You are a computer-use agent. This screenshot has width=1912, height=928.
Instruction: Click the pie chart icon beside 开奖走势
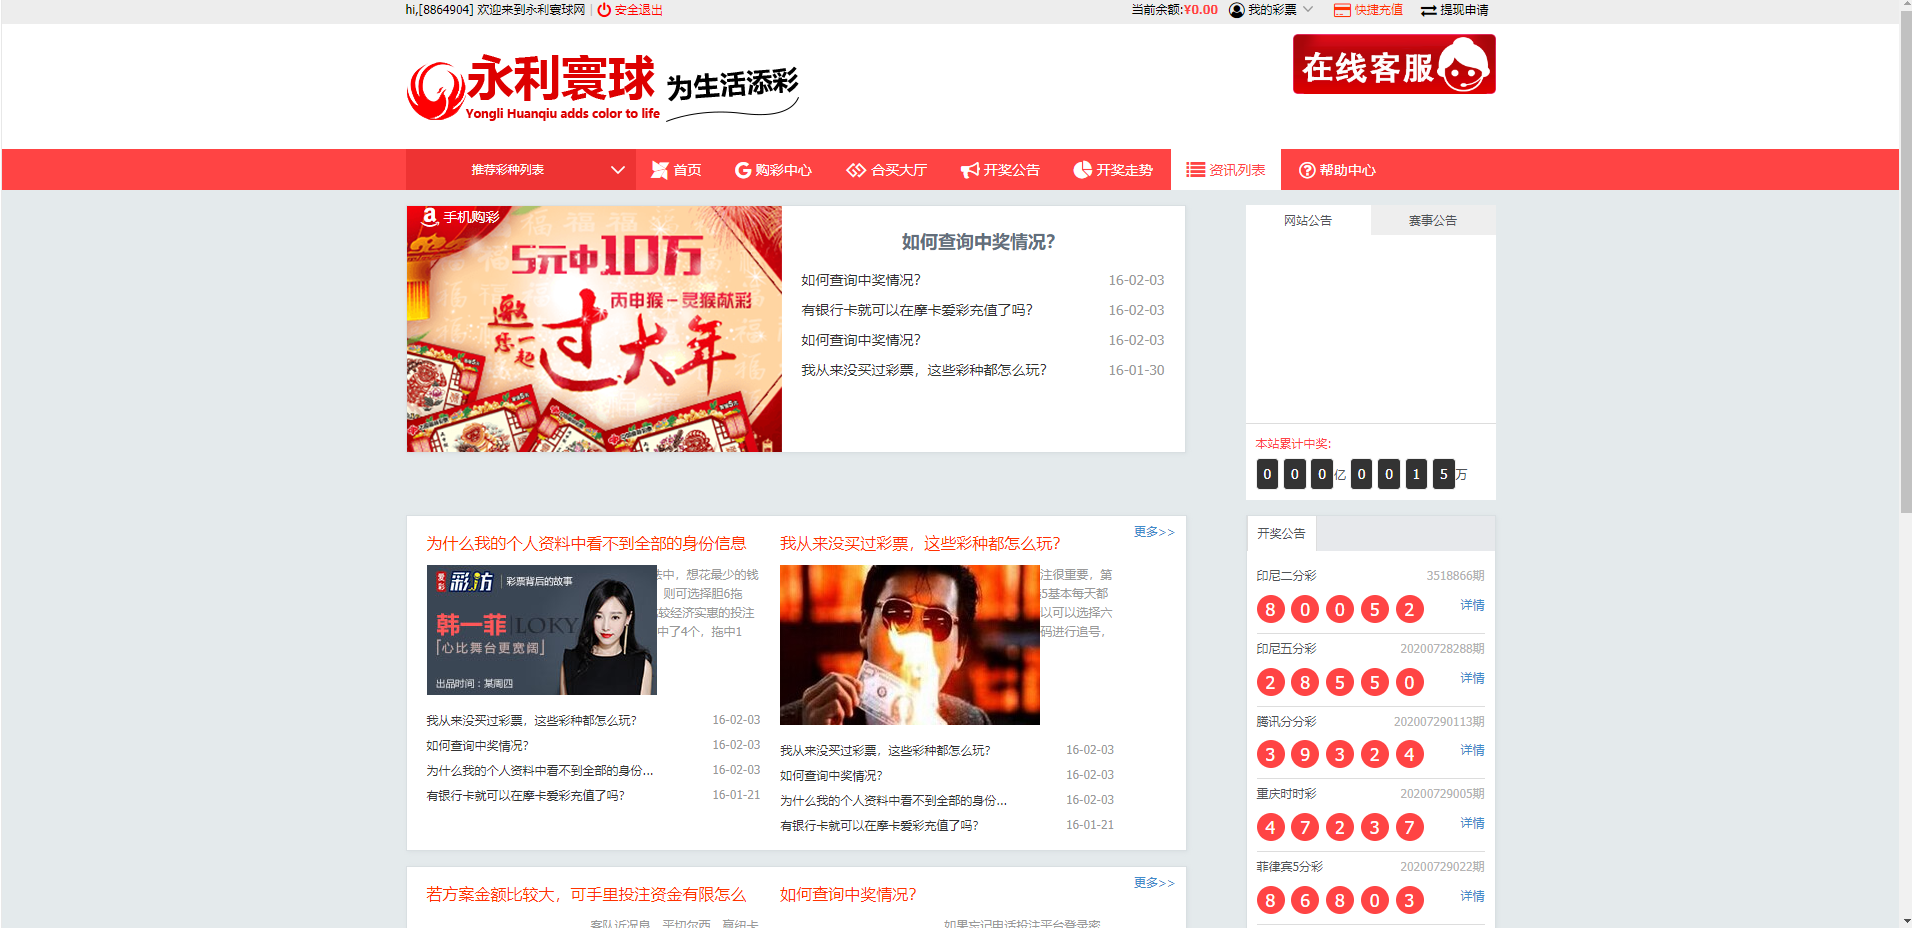[1082, 170]
